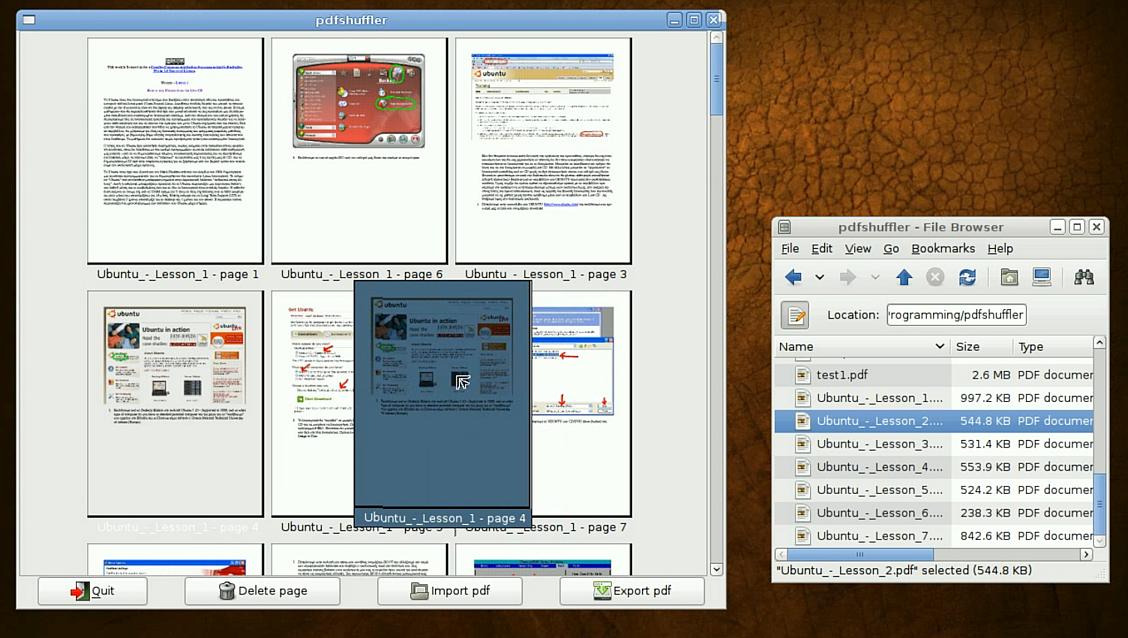
Task: Click the PDF icon beside Ubuntu_-_Lesson_3
Action: tap(802, 444)
